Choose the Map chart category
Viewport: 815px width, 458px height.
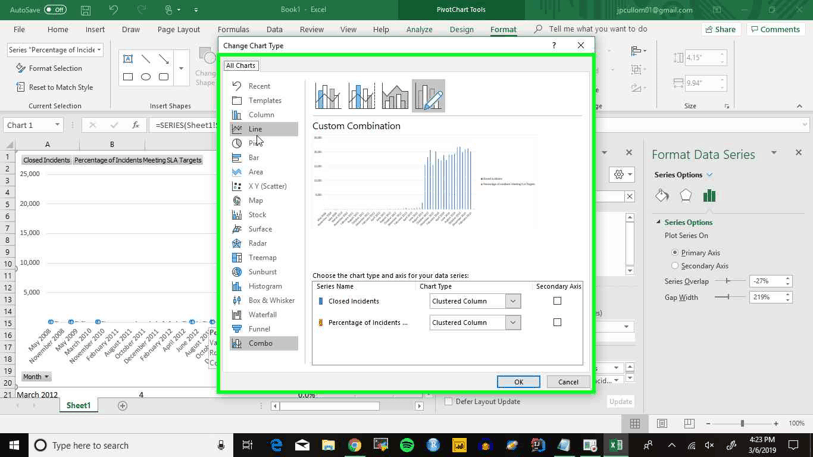(x=264, y=201)
